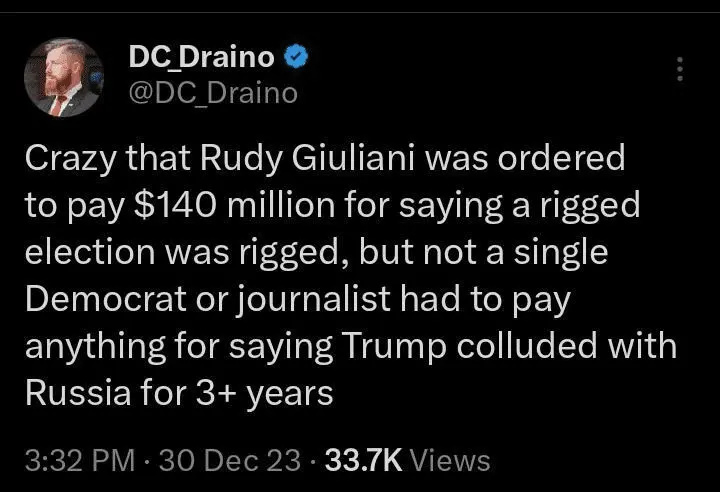Click the 33.7K view count number
720x492 pixels.
pyautogui.click(x=363, y=460)
